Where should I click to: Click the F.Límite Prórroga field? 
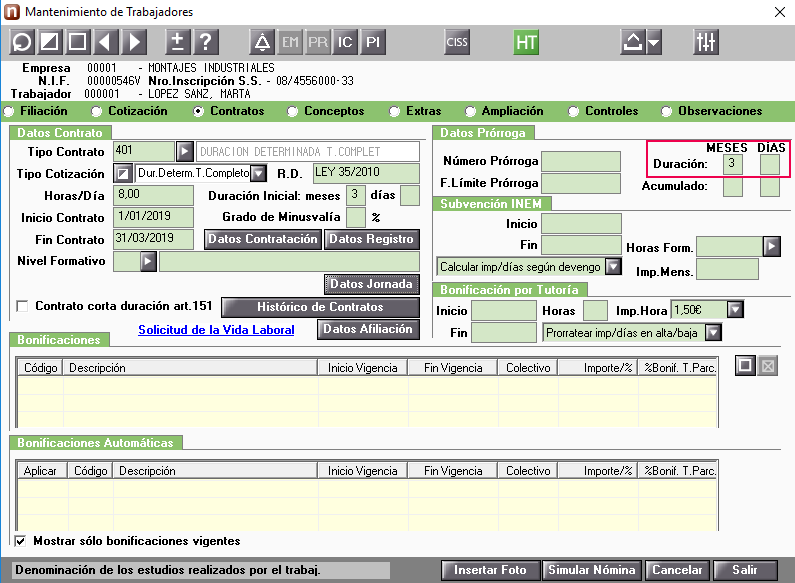581,183
